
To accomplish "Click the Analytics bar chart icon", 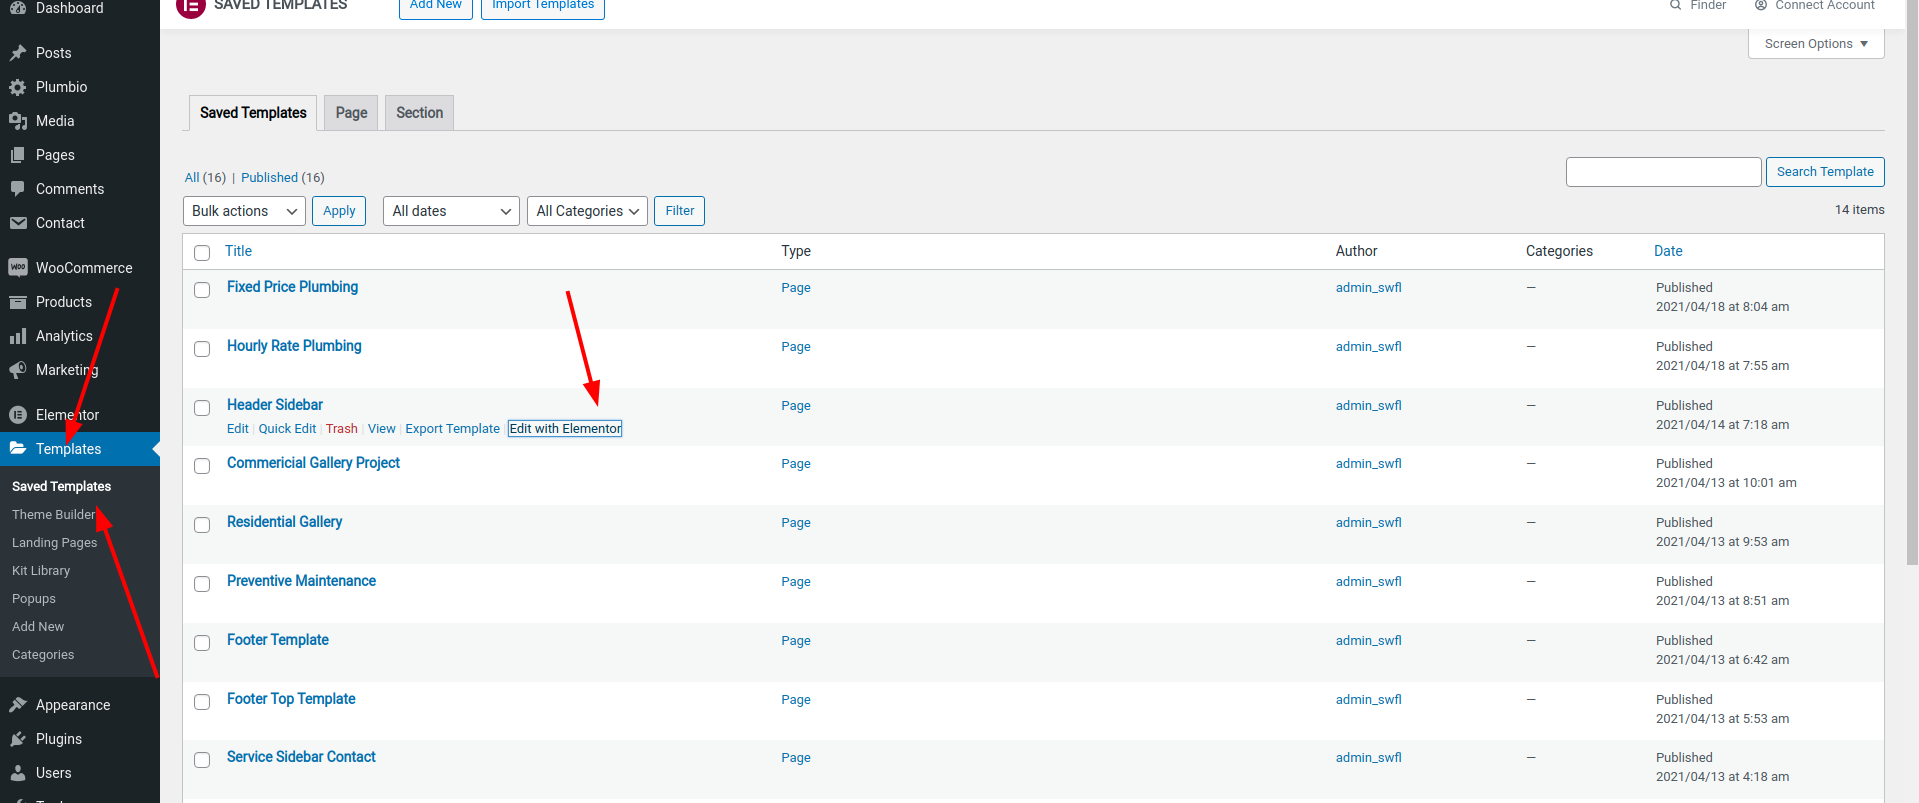I will pyautogui.click(x=18, y=336).
